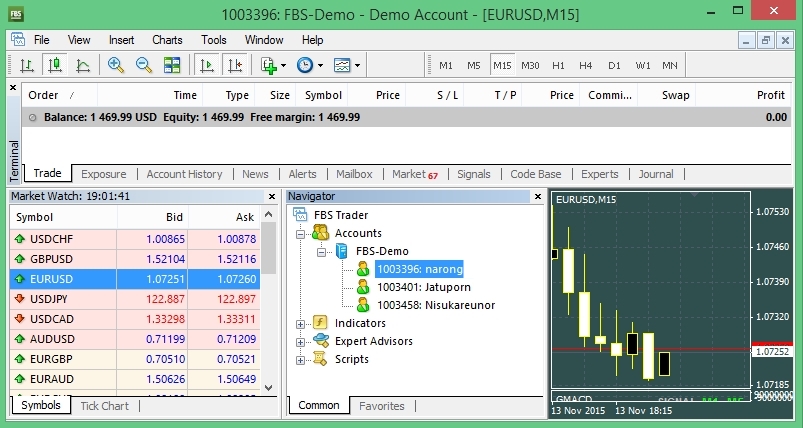Open the View menu

point(79,40)
